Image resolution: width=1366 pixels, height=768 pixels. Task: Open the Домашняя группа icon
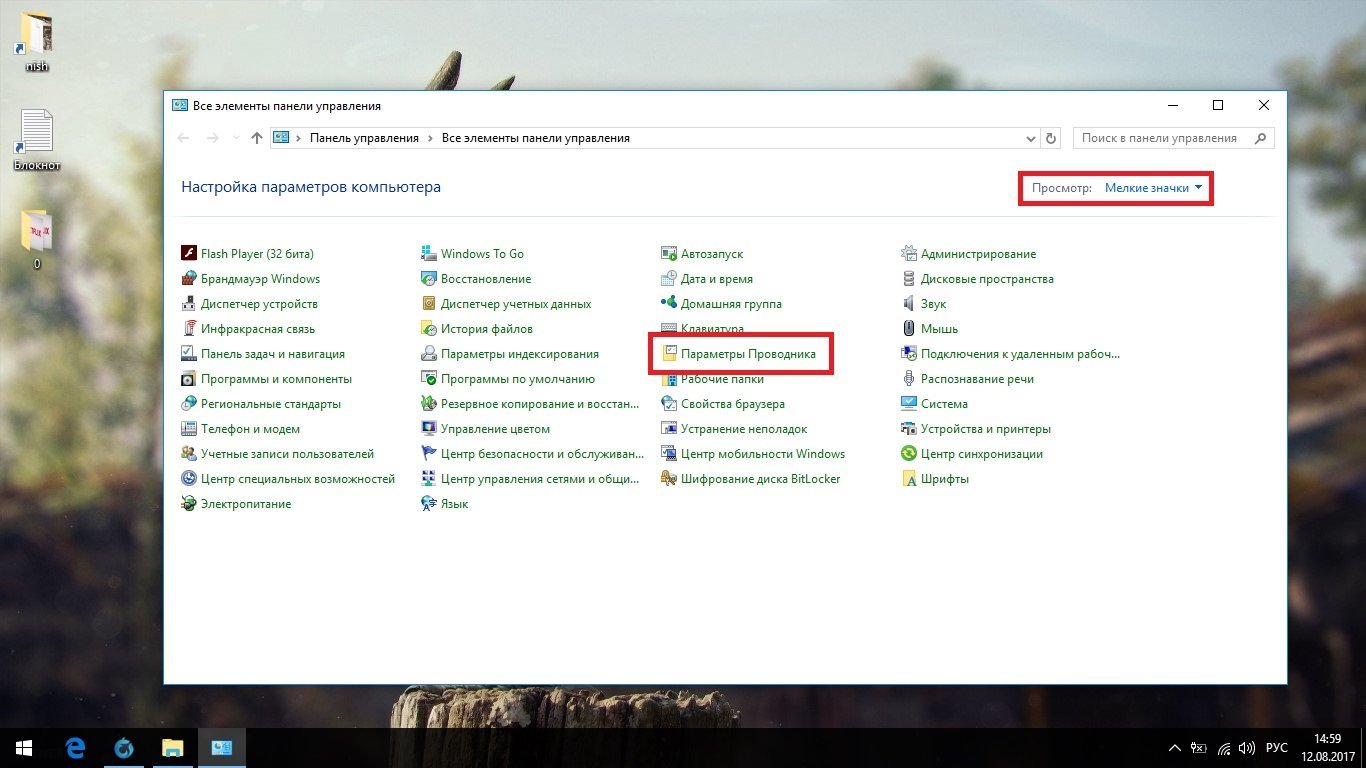pyautogui.click(x=669, y=304)
